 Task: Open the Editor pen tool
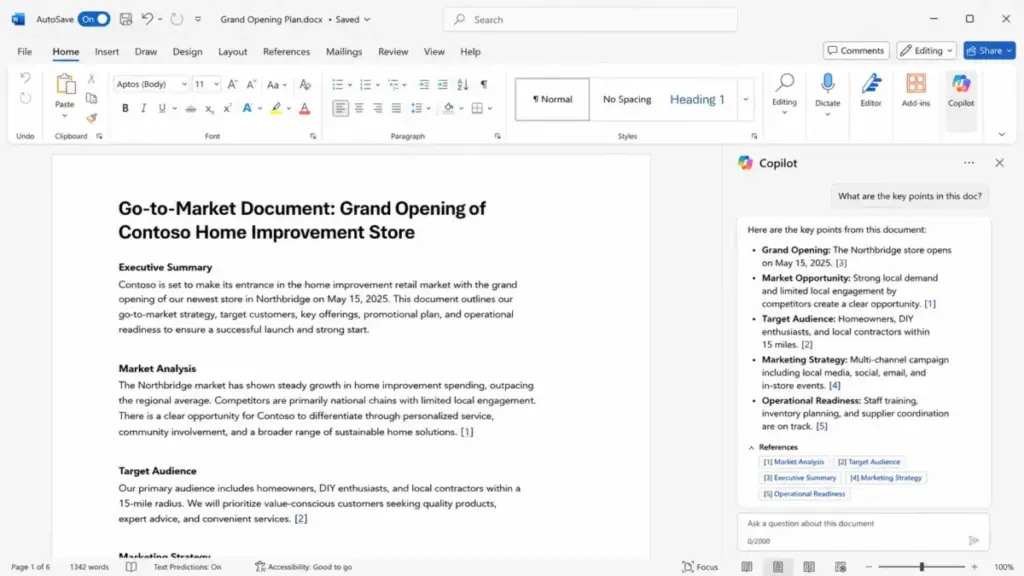pyautogui.click(x=871, y=89)
